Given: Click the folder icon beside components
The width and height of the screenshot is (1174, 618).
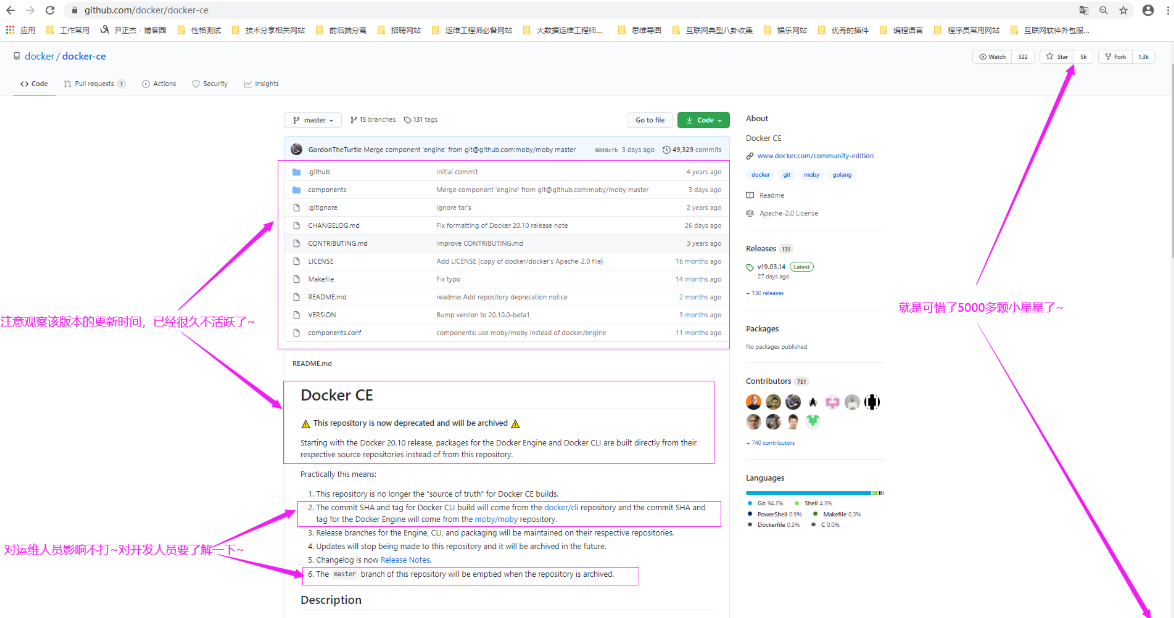Looking at the screenshot, I should [x=296, y=190].
